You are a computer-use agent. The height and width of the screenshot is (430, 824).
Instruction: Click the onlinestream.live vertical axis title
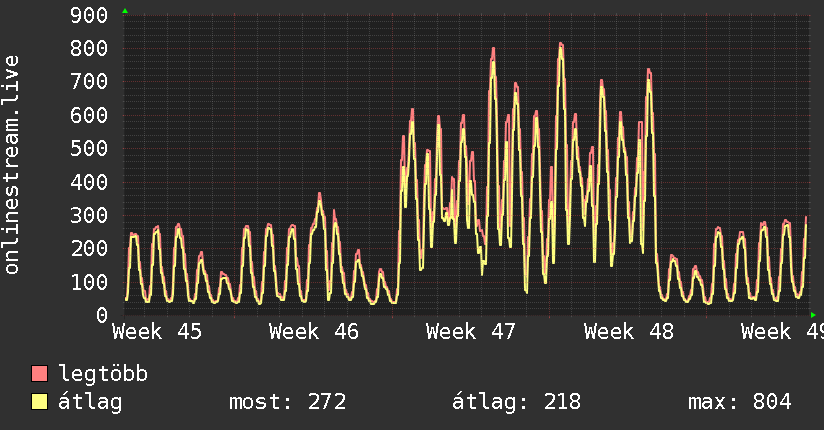(12, 165)
